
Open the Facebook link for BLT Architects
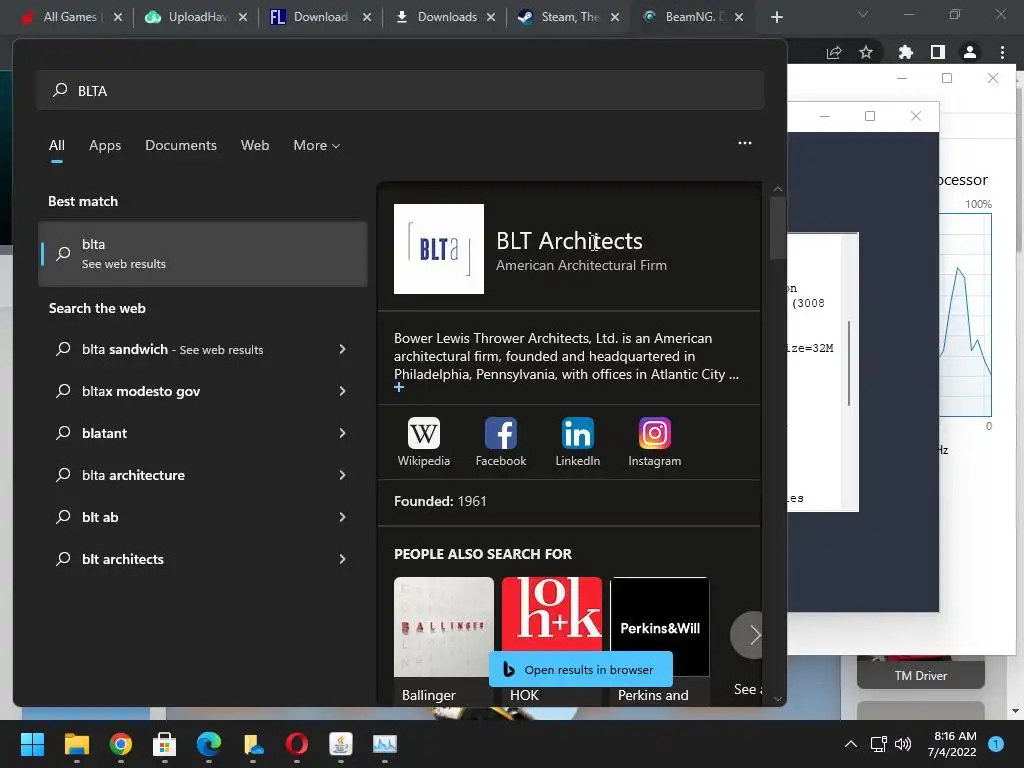pyautogui.click(x=500, y=442)
